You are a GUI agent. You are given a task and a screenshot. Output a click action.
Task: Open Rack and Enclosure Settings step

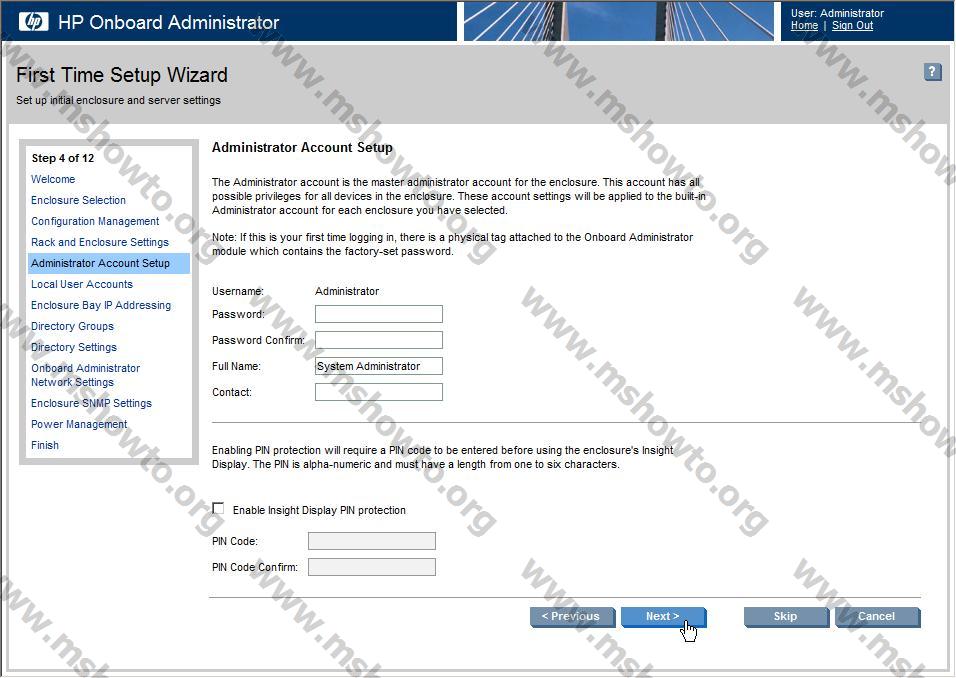(x=100, y=242)
